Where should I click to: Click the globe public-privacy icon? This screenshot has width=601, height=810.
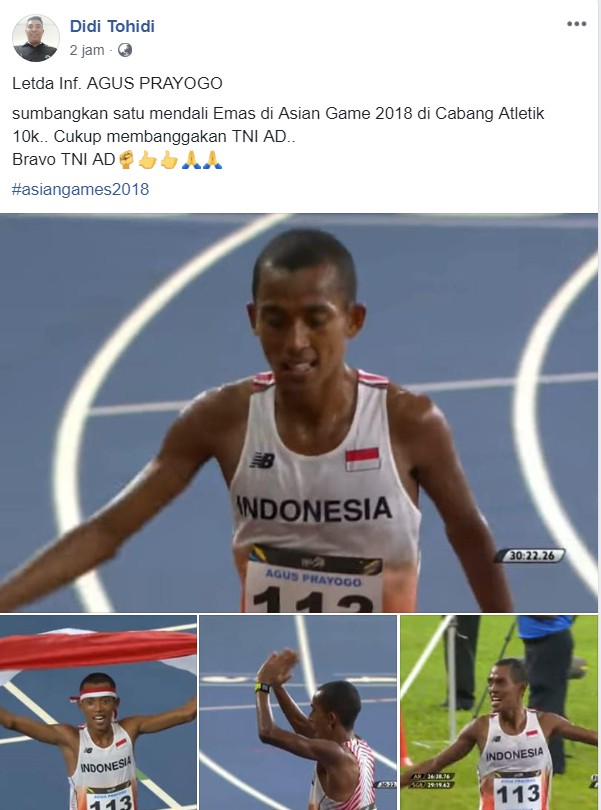[125, 50]
